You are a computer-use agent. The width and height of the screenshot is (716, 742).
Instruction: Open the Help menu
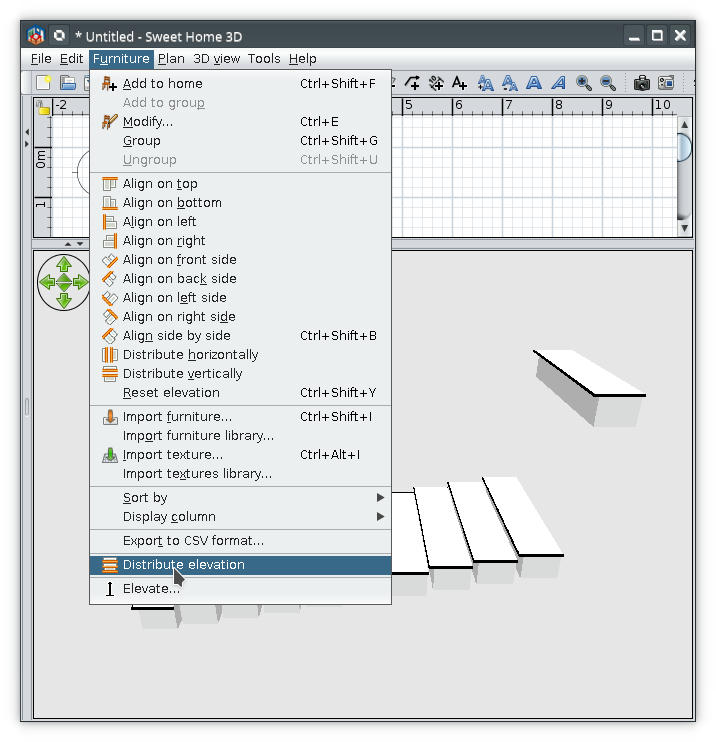click(x=302, y=59)
